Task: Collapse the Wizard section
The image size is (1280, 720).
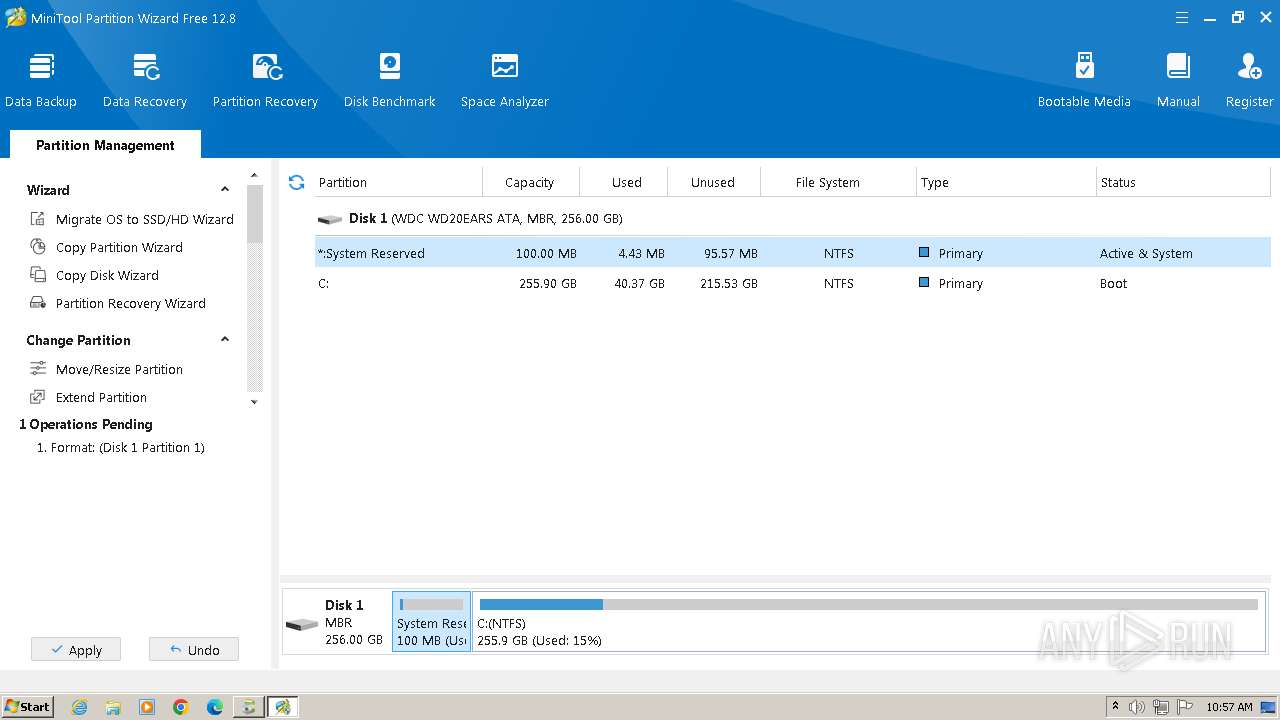Action: [225, 190]
